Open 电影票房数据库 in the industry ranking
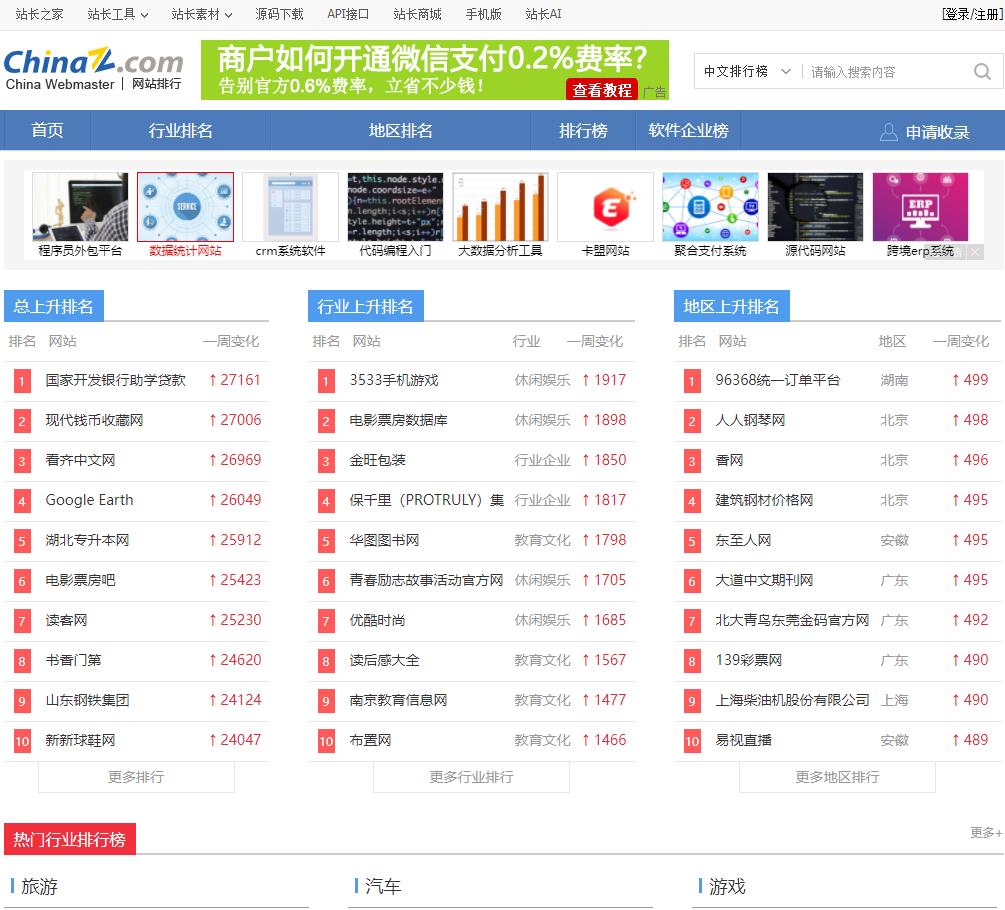The width and height of the screenshot is (1005, 910). [x=398, y=420]
